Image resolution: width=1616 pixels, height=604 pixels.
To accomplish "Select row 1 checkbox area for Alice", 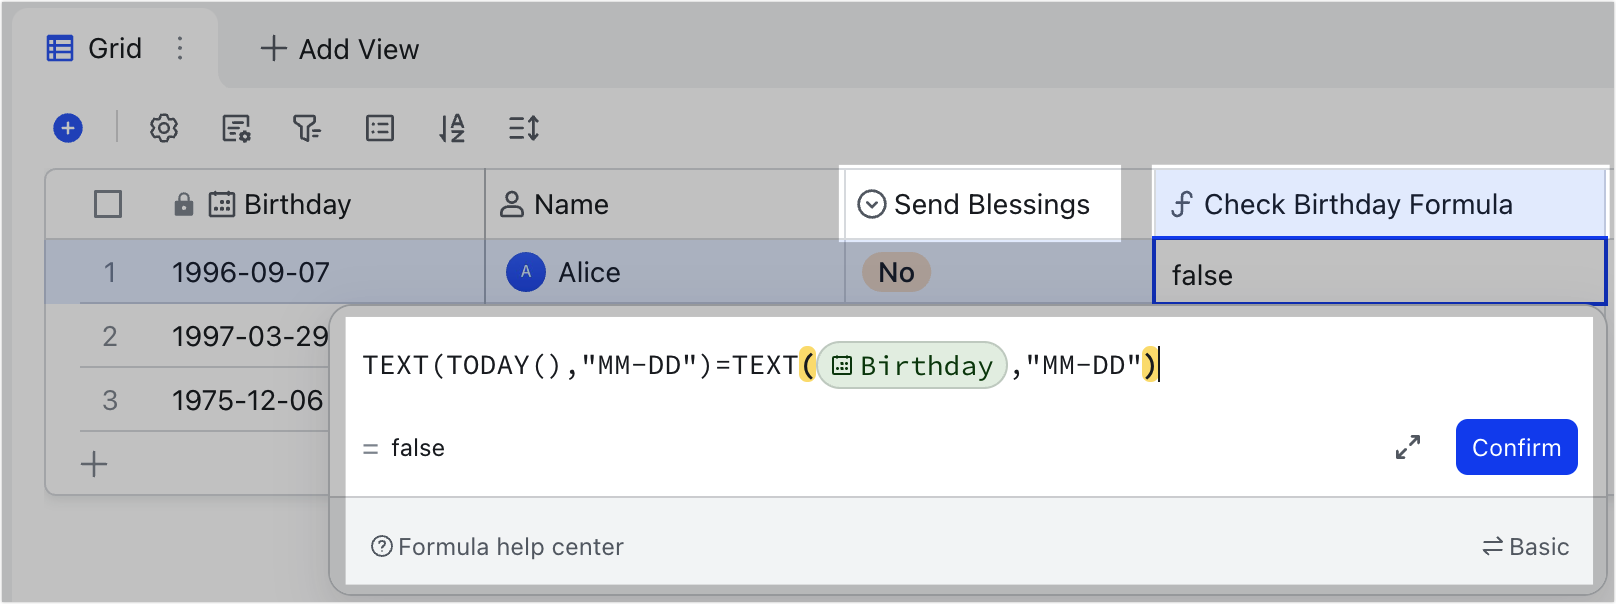I will click(x=109, y=271).
